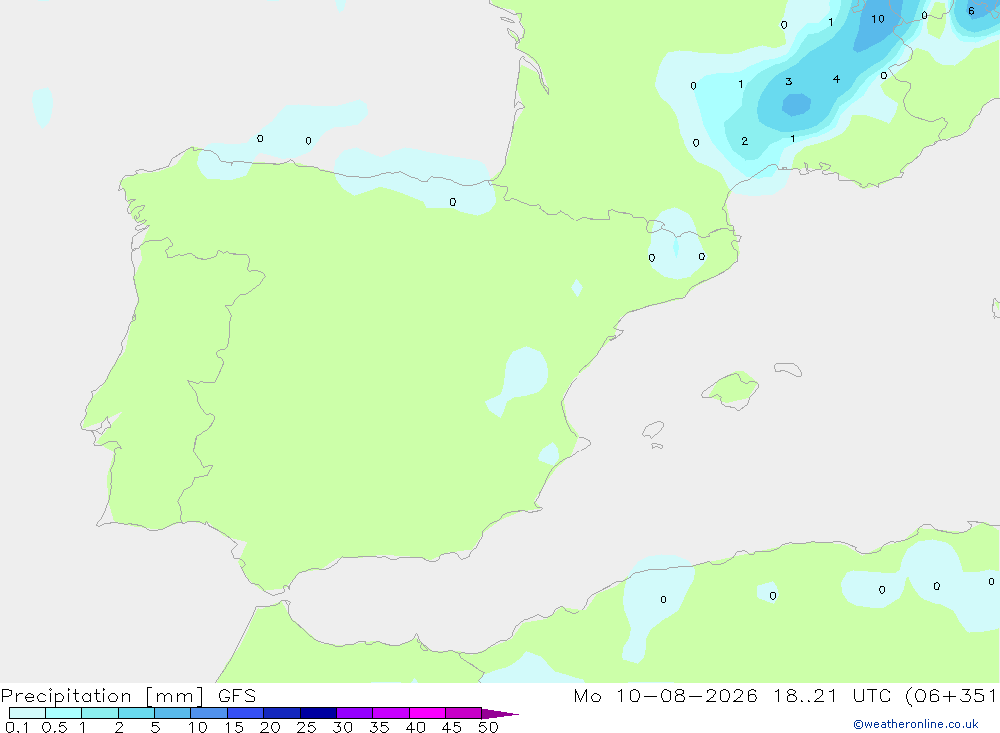Click the '4' precipitation value over France

(x=836, y=79)
